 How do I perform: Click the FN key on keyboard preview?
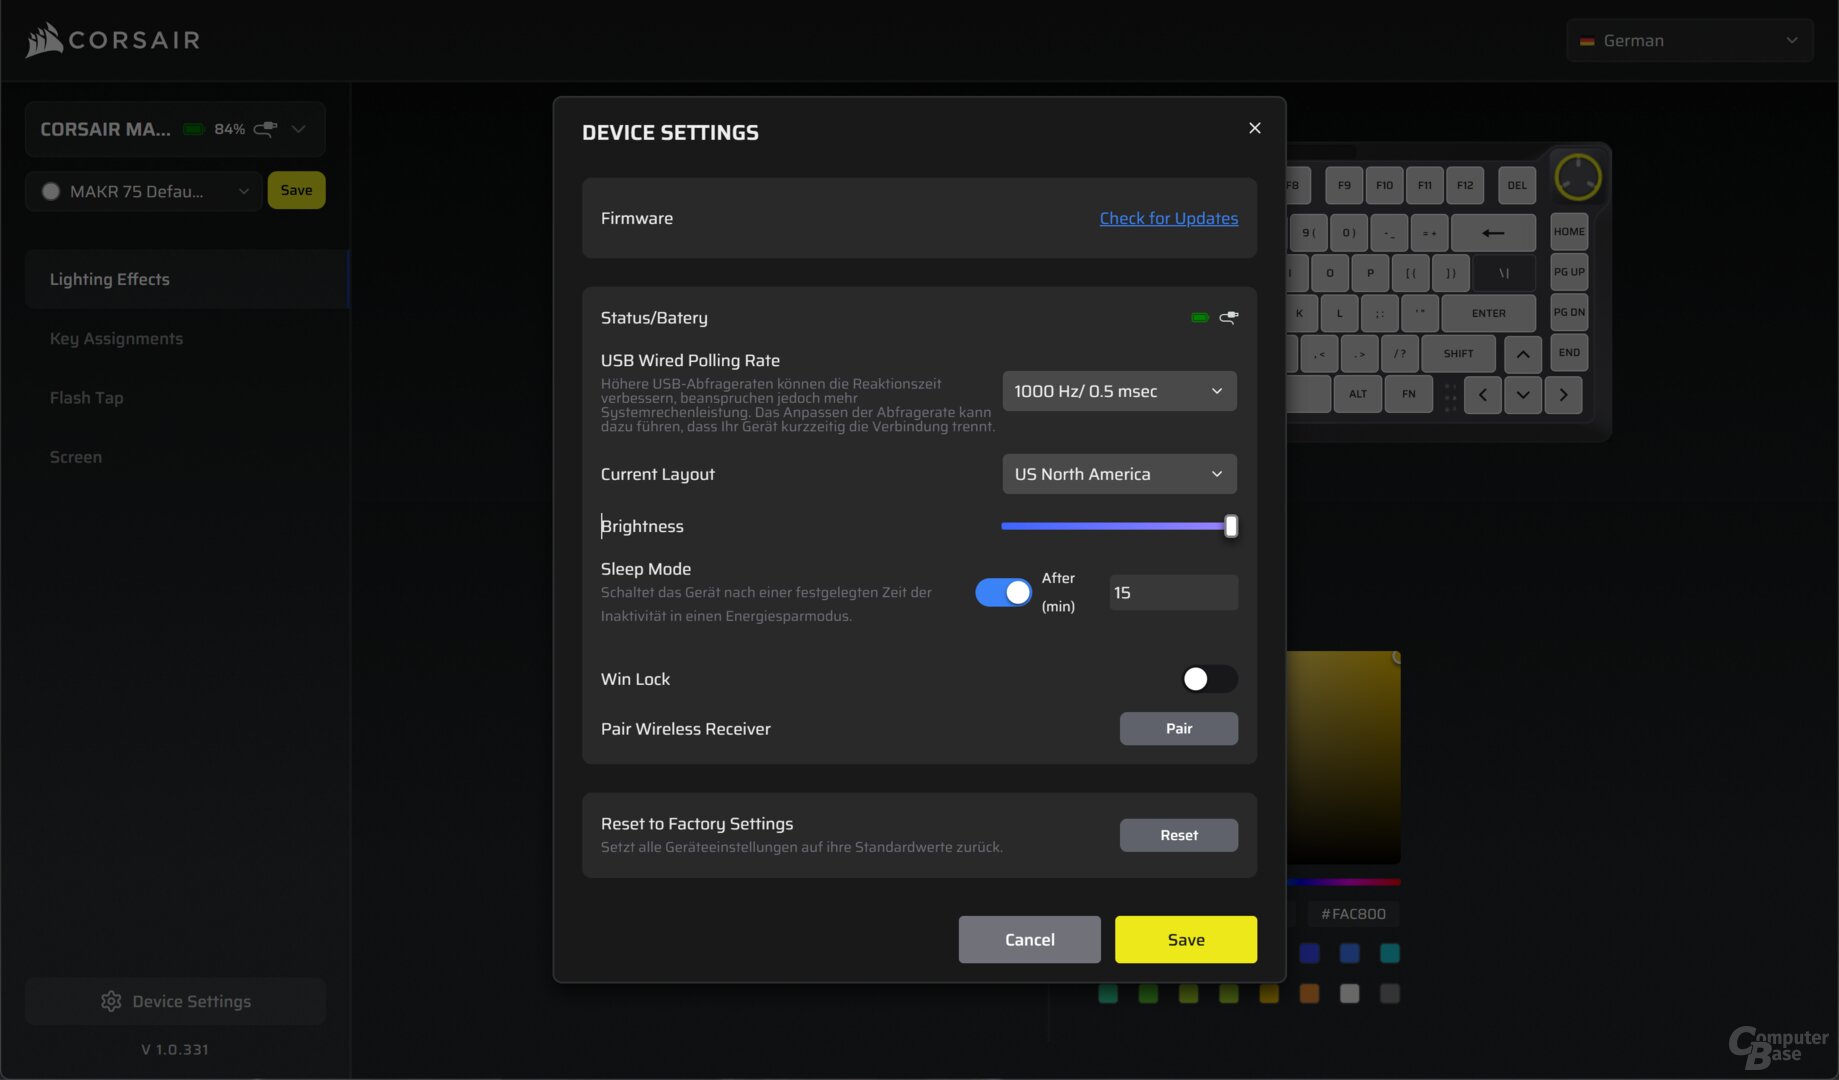coord(1408,394)
